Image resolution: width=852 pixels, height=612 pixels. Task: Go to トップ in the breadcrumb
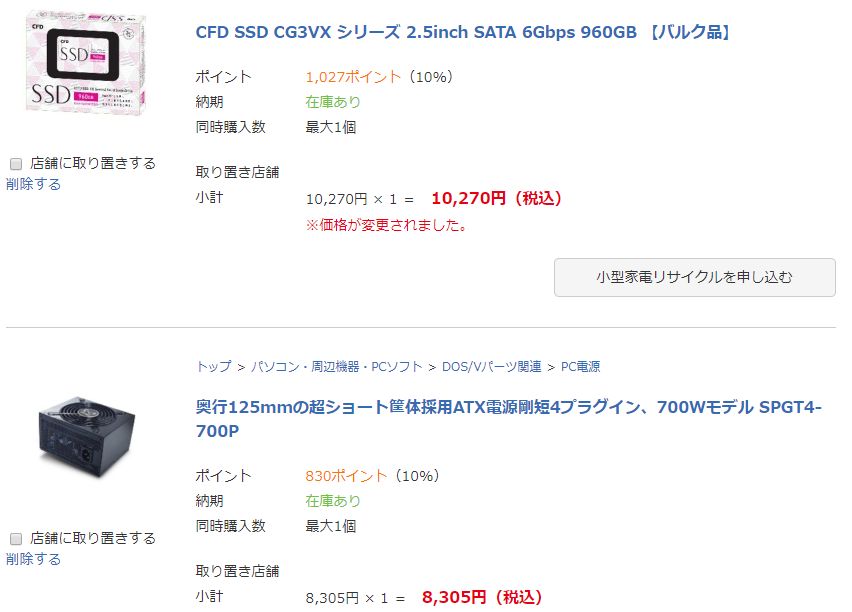(x=213, y=367)
